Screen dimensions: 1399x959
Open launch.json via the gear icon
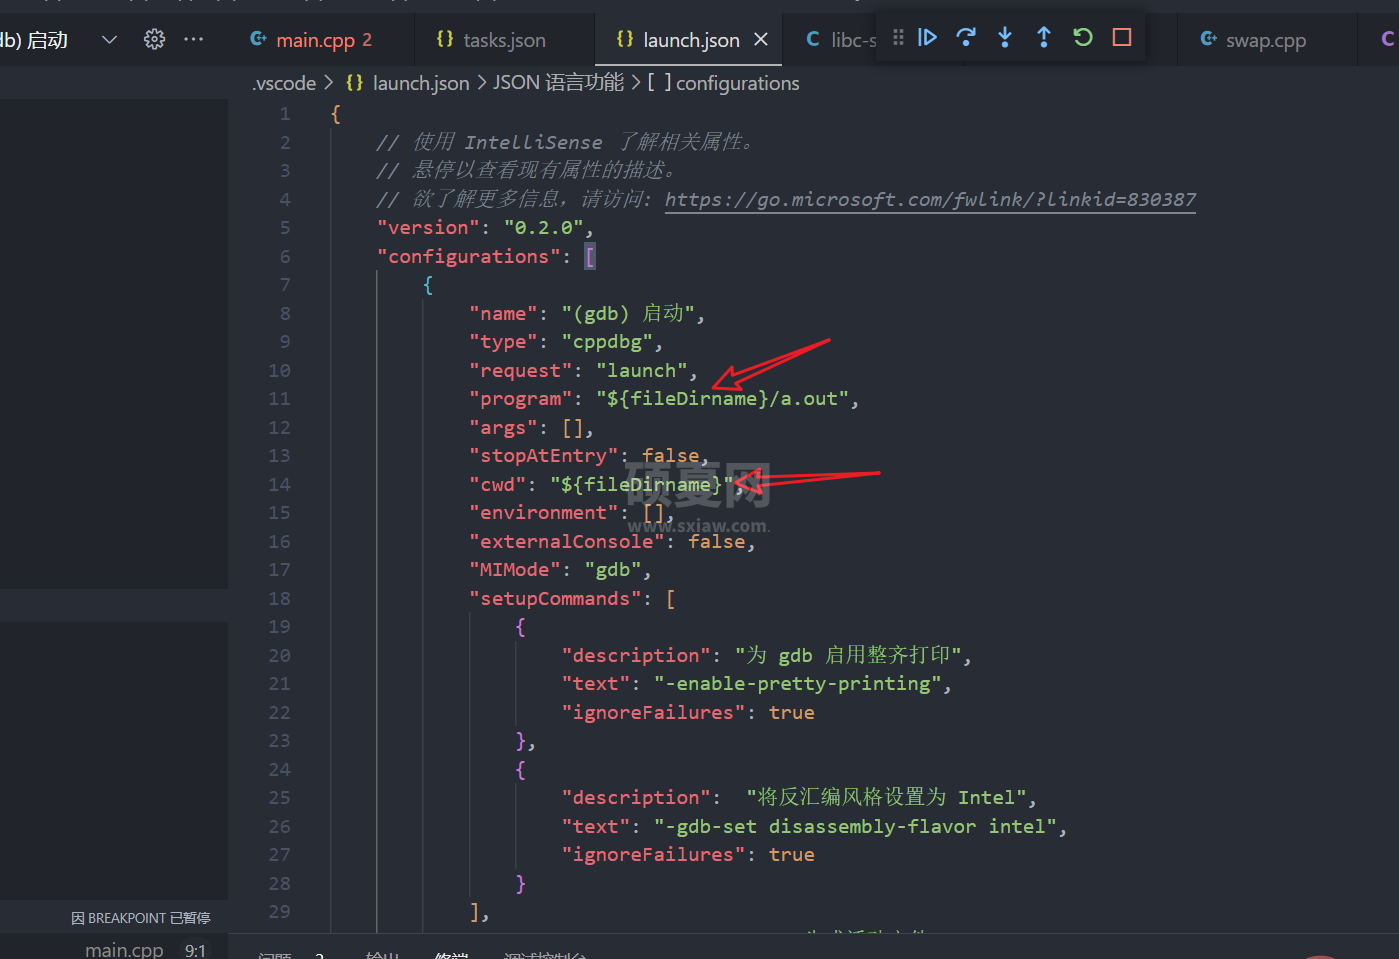click(154, 39)
